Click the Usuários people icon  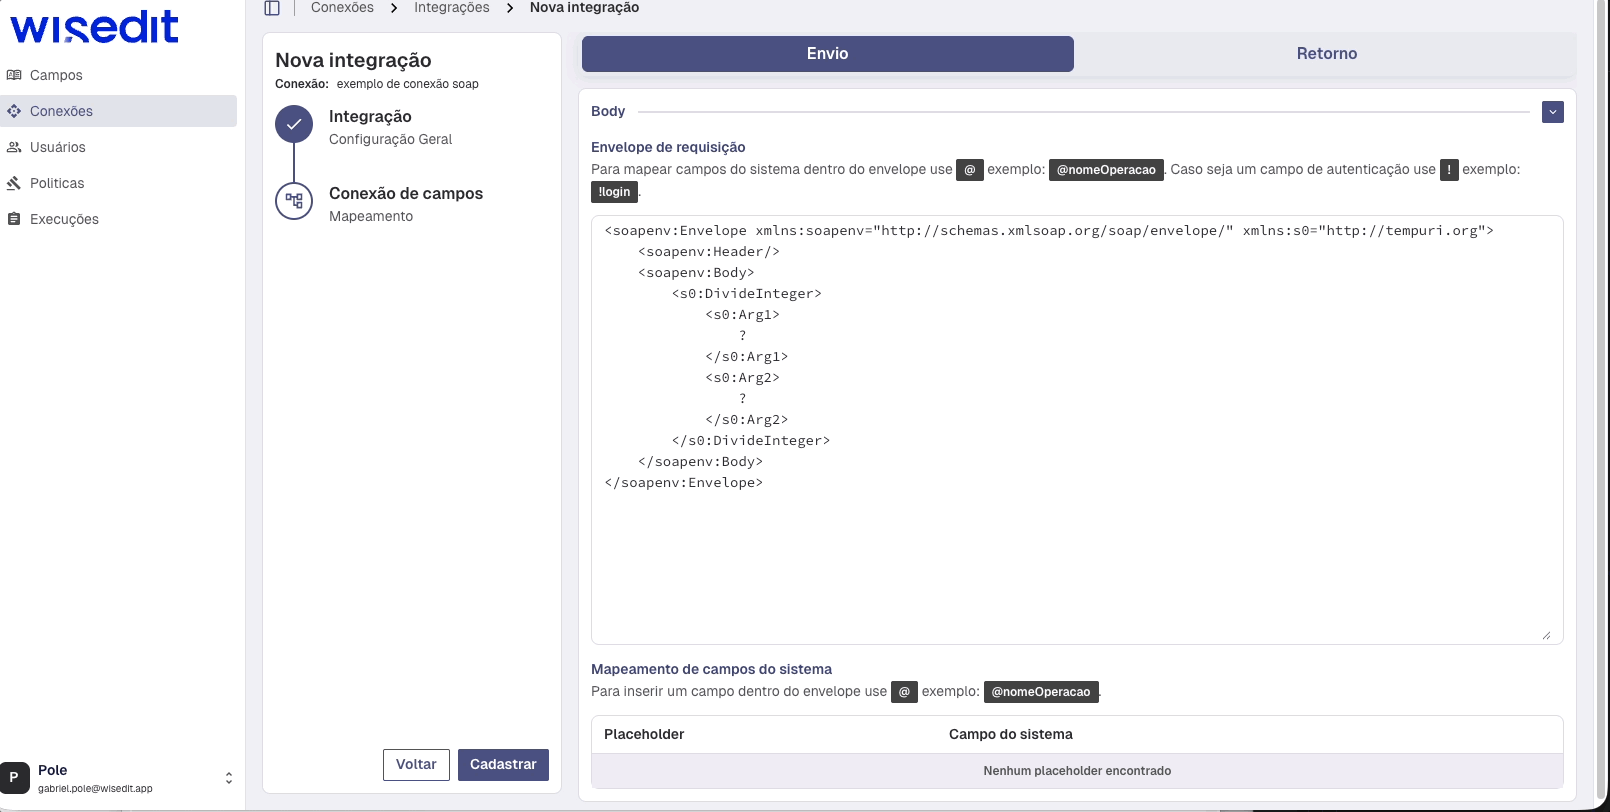(x=14, y=147)
